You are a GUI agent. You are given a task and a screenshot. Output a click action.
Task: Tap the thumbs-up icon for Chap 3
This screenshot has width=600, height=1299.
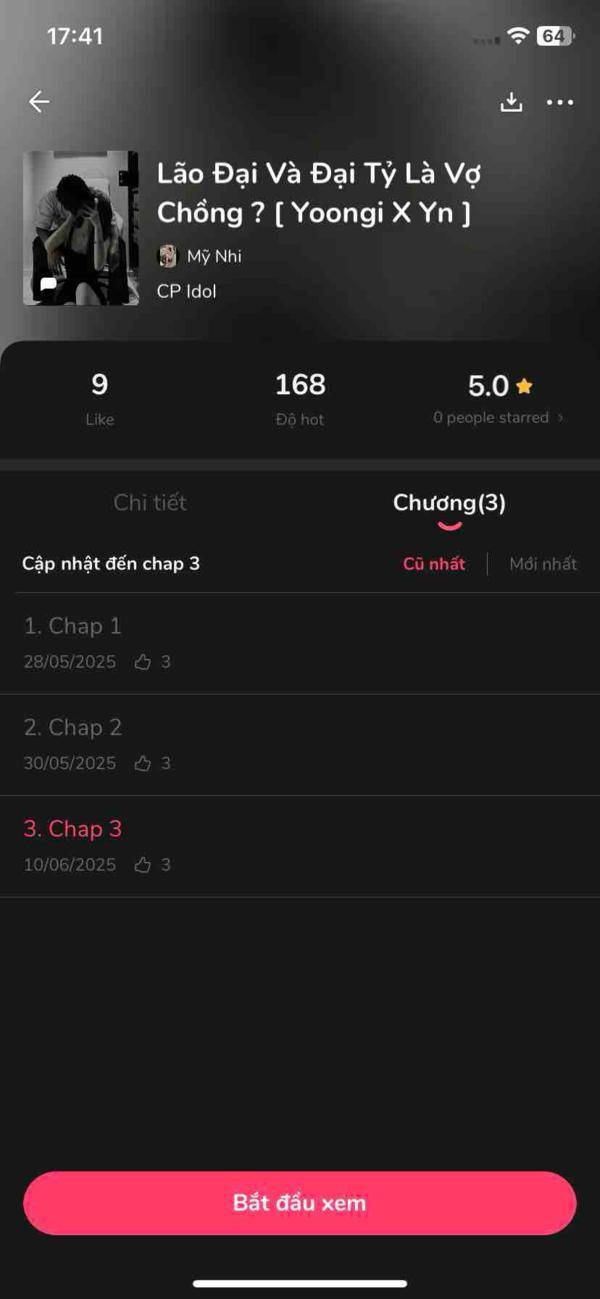[x=142, y=865]
